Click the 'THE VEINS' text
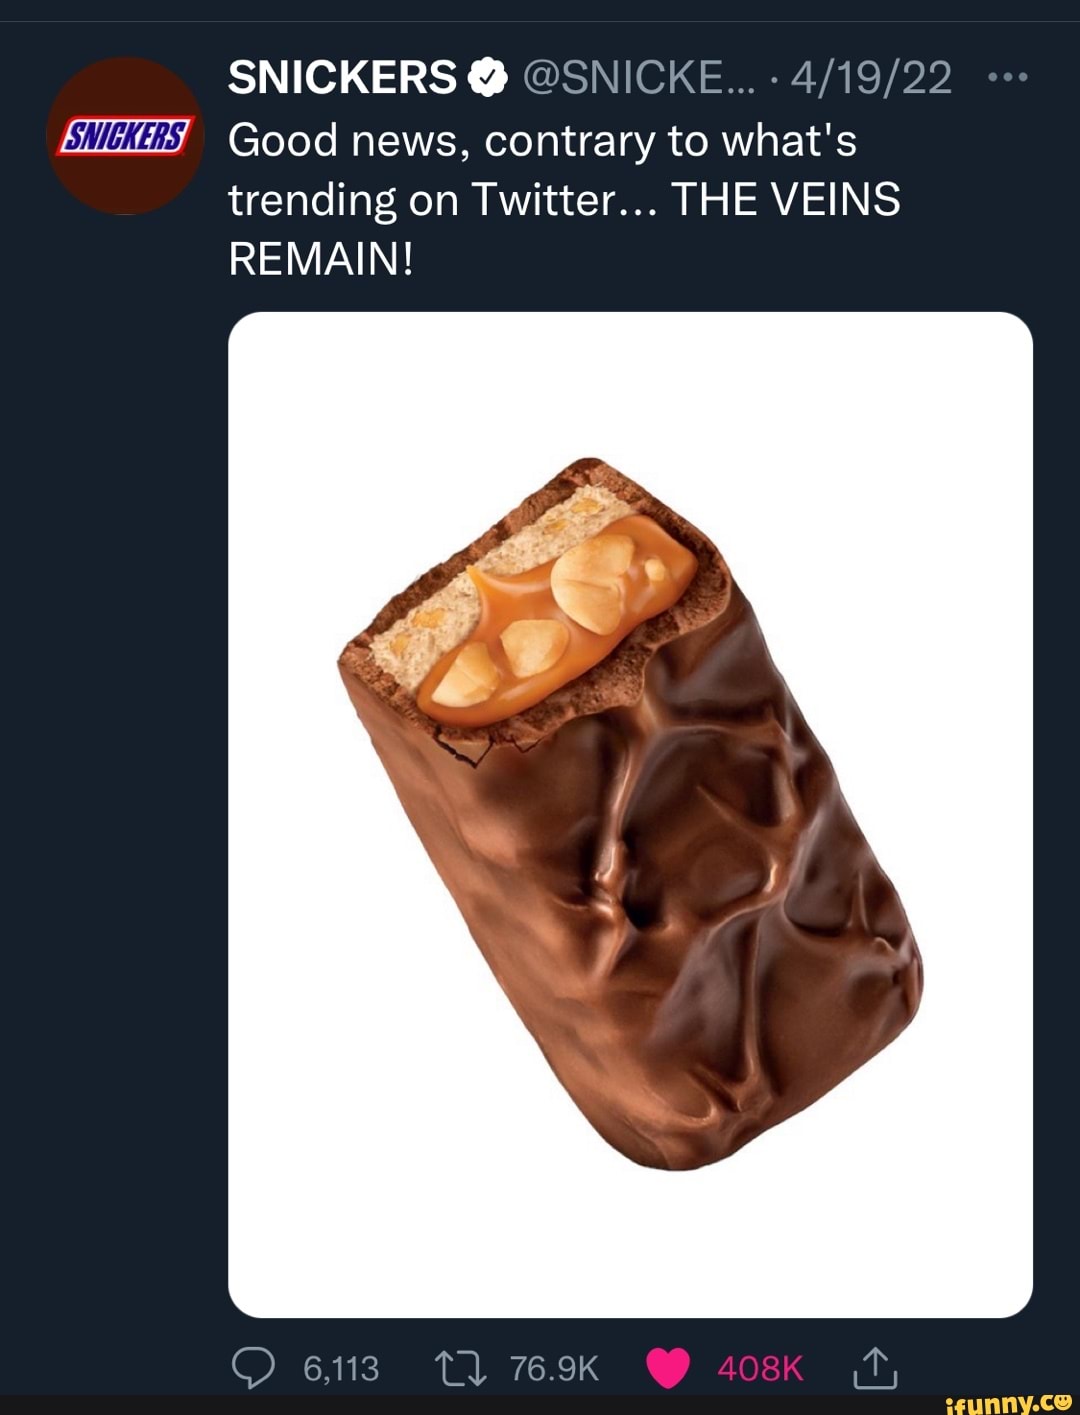Viewport: 1080px width, 1415px height. click(x=785, y=200)
